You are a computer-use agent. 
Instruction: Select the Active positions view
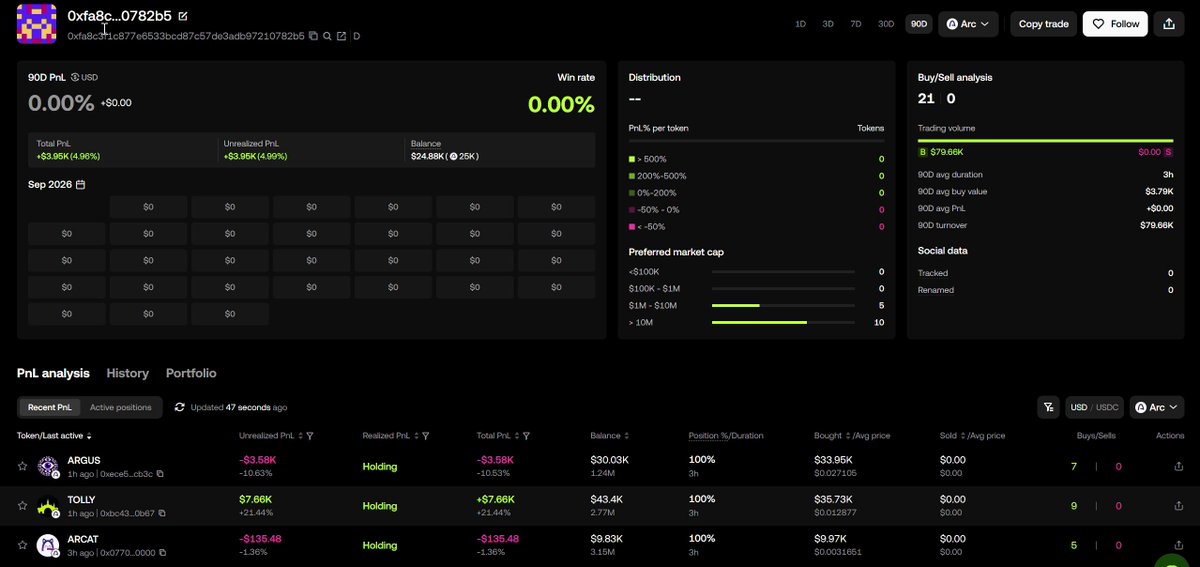click(x=121, y=407)
